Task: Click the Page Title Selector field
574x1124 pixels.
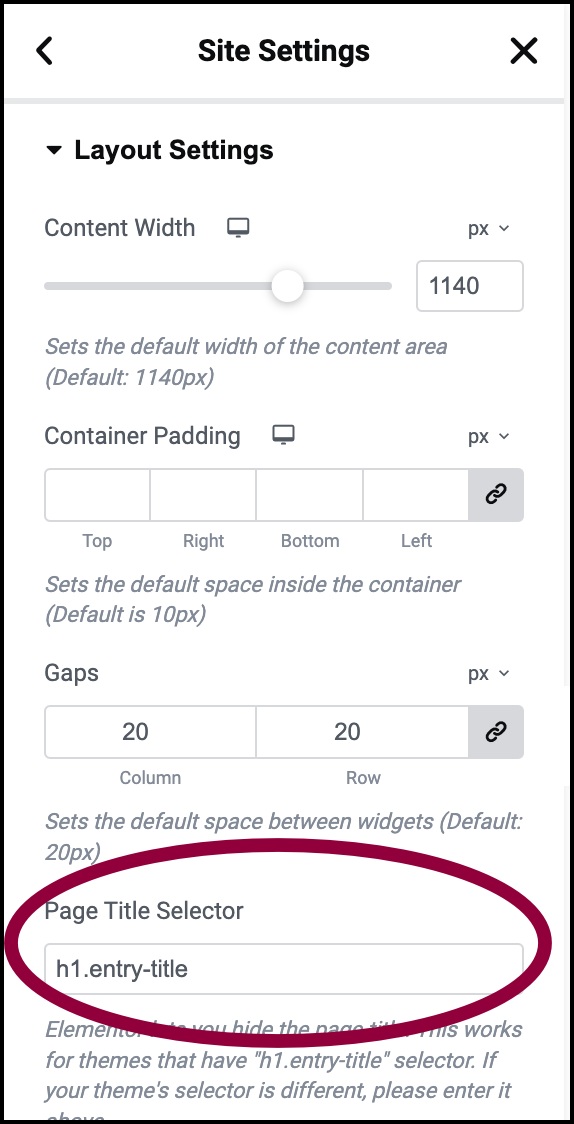Action: pos(284,969)
